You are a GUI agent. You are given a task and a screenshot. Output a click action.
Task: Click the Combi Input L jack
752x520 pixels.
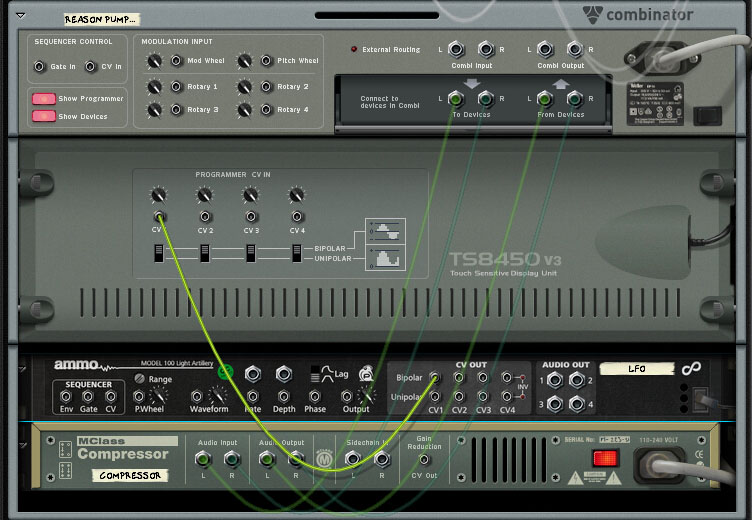click(x=456, y=49)
